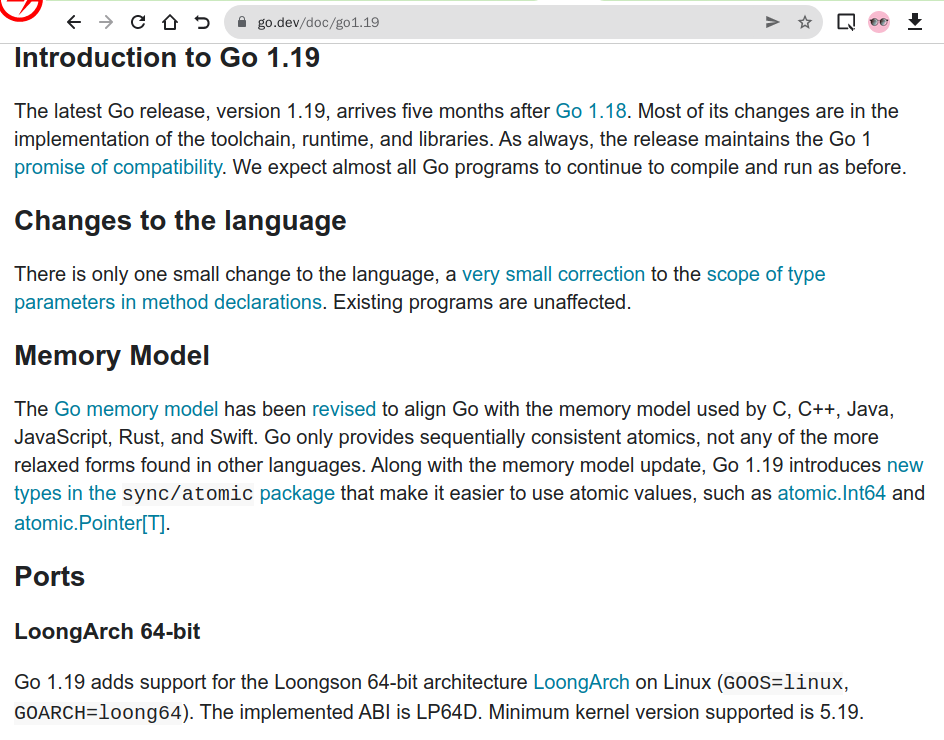The image size is (944, 740).
Task: Follow the LoongArch architecture link
Action: coord(581,683)
